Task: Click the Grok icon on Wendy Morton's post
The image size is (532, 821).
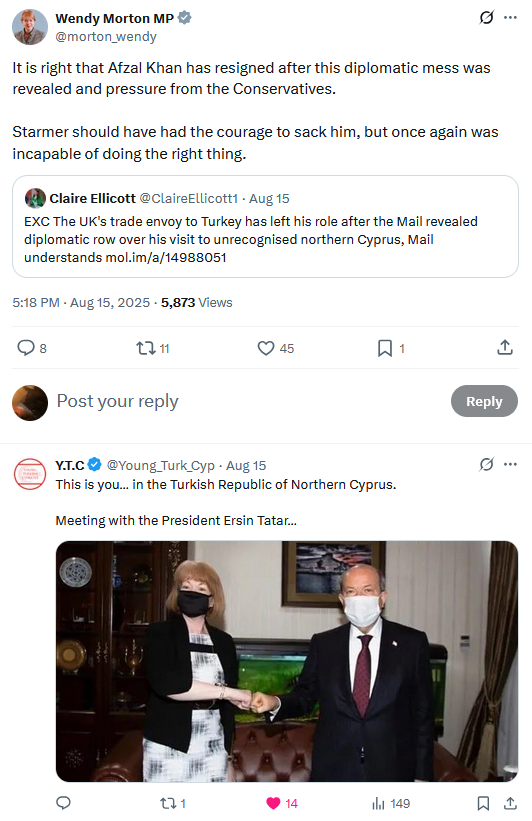Action: 486,18
